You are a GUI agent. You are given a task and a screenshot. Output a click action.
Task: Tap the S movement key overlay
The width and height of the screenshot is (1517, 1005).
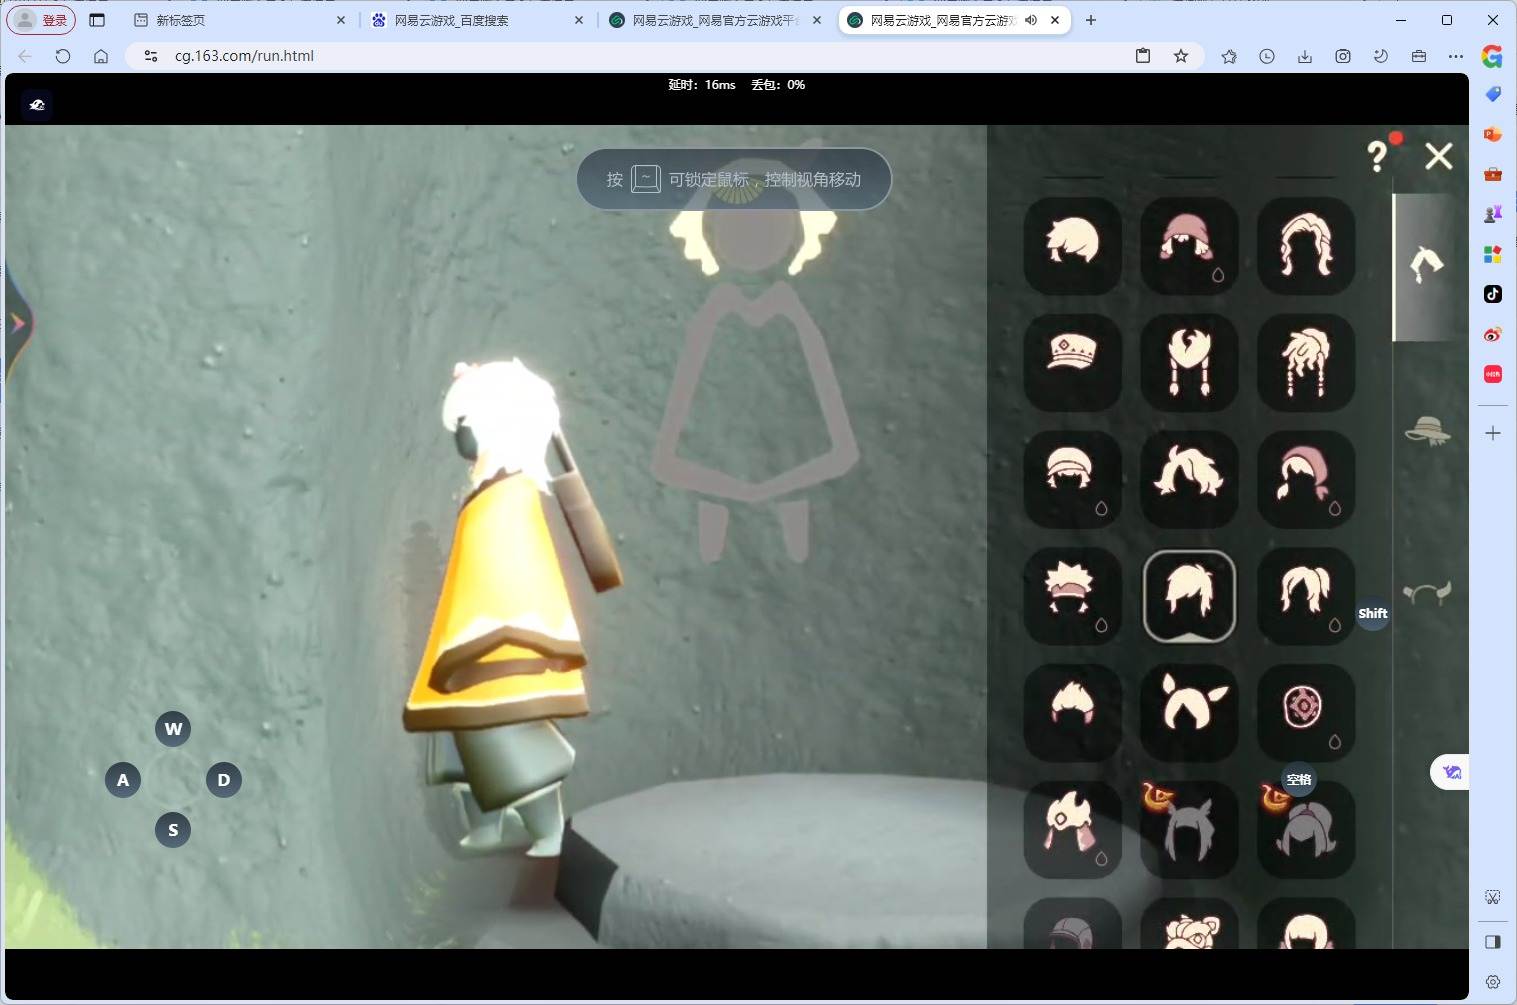coord(173,830)
